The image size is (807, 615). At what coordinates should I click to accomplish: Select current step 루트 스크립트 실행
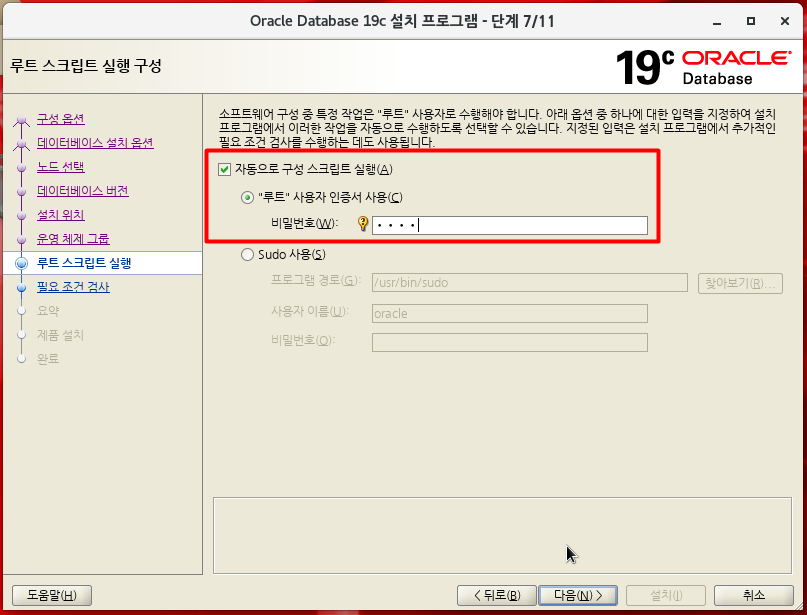84,263
